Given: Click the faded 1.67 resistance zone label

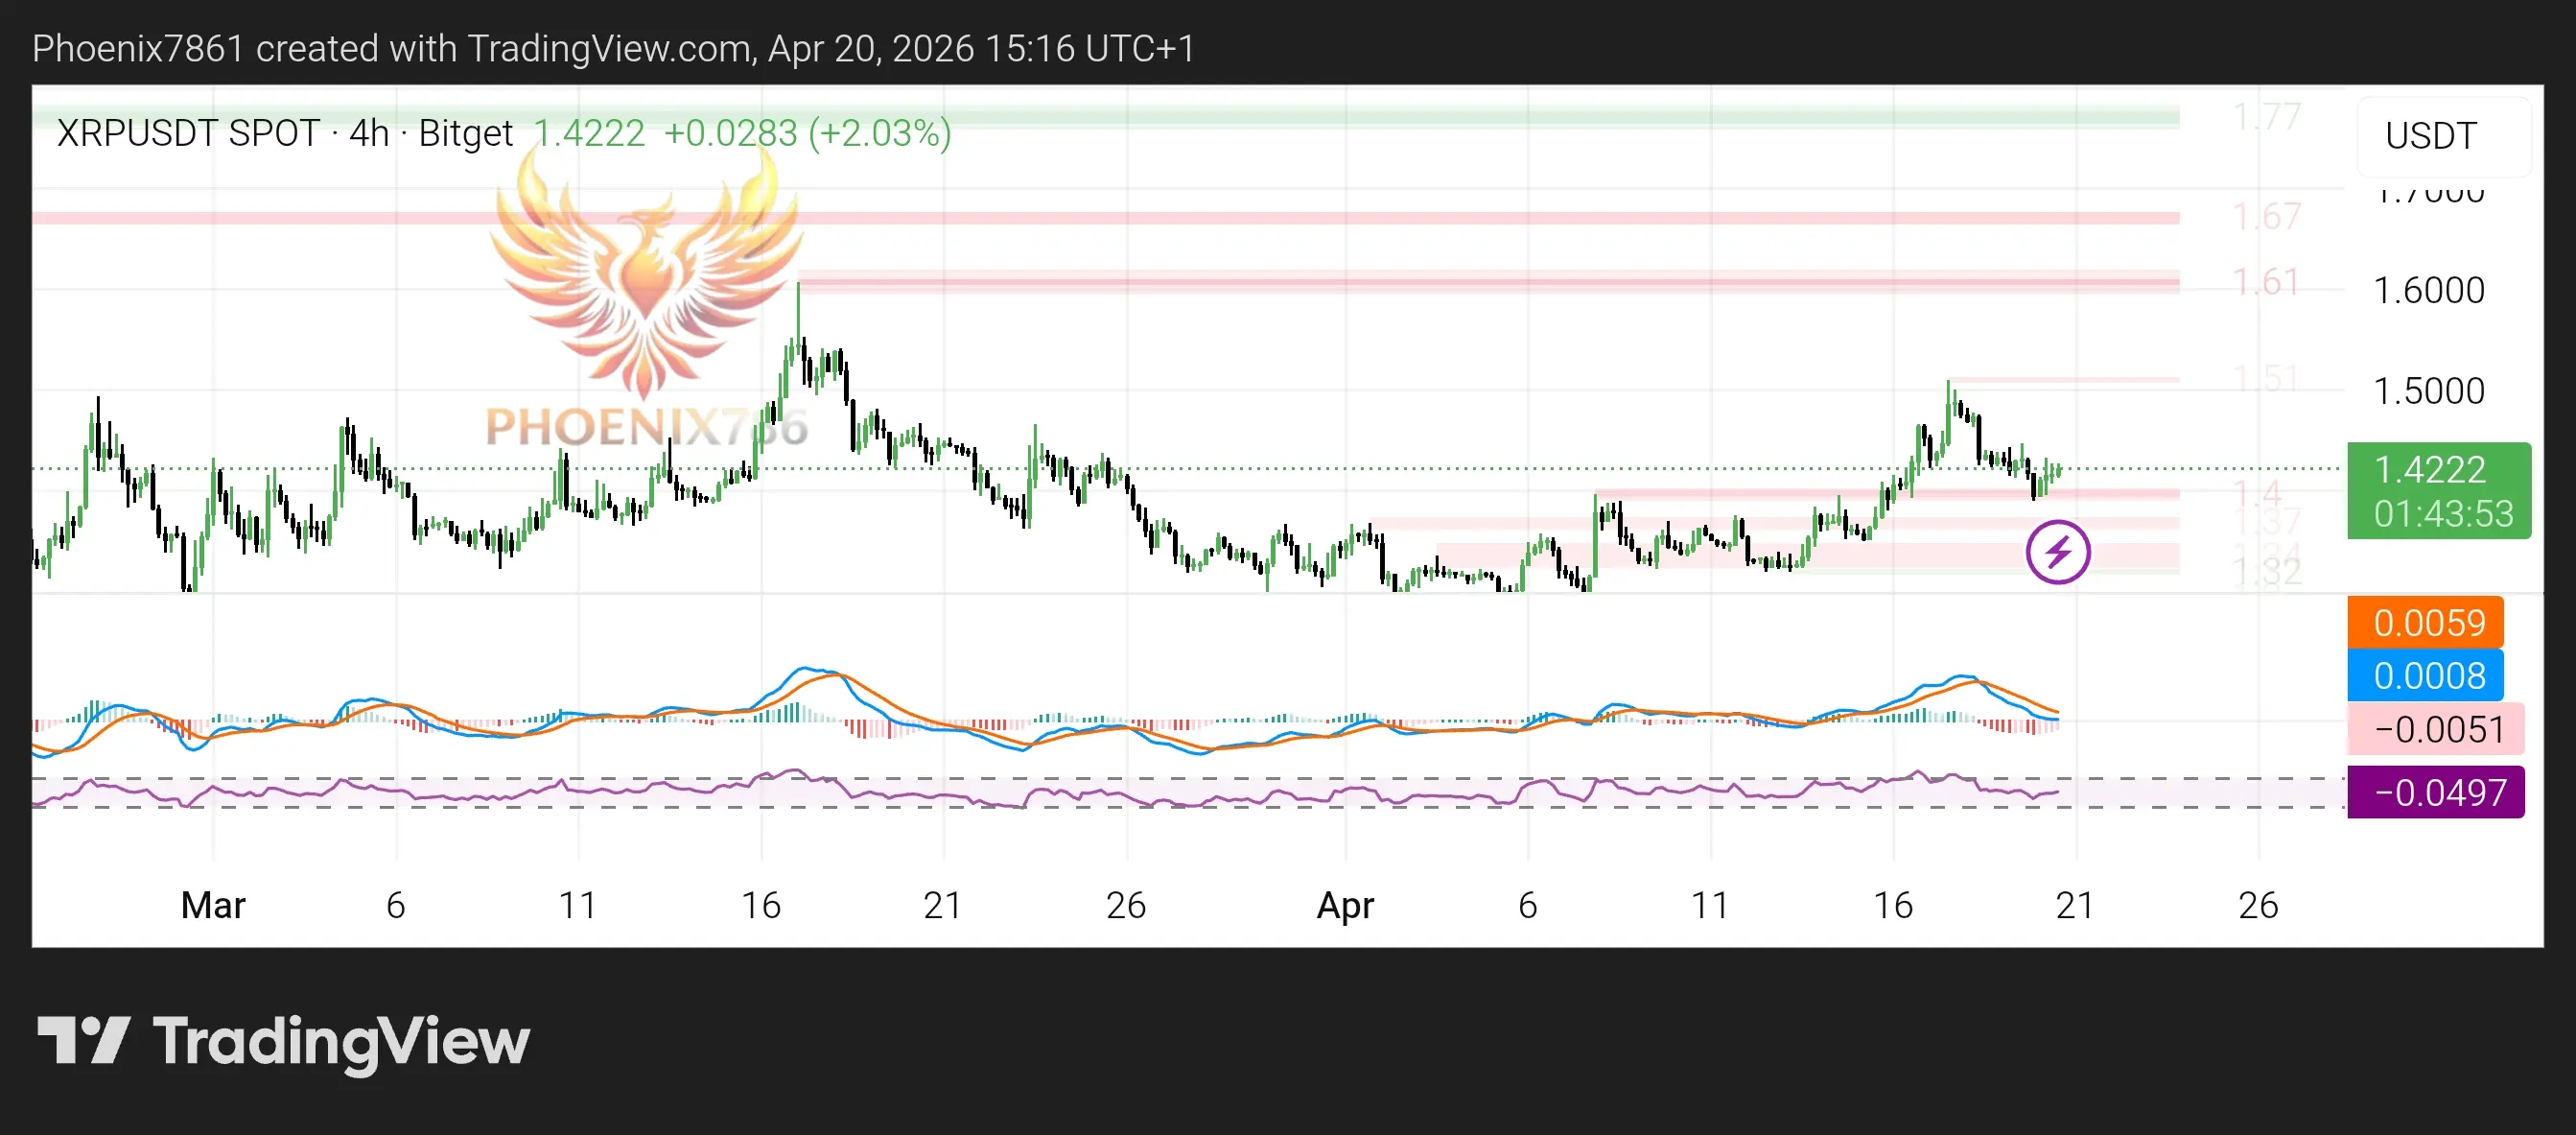Looking at the screenshot, I should (2266, 216).
